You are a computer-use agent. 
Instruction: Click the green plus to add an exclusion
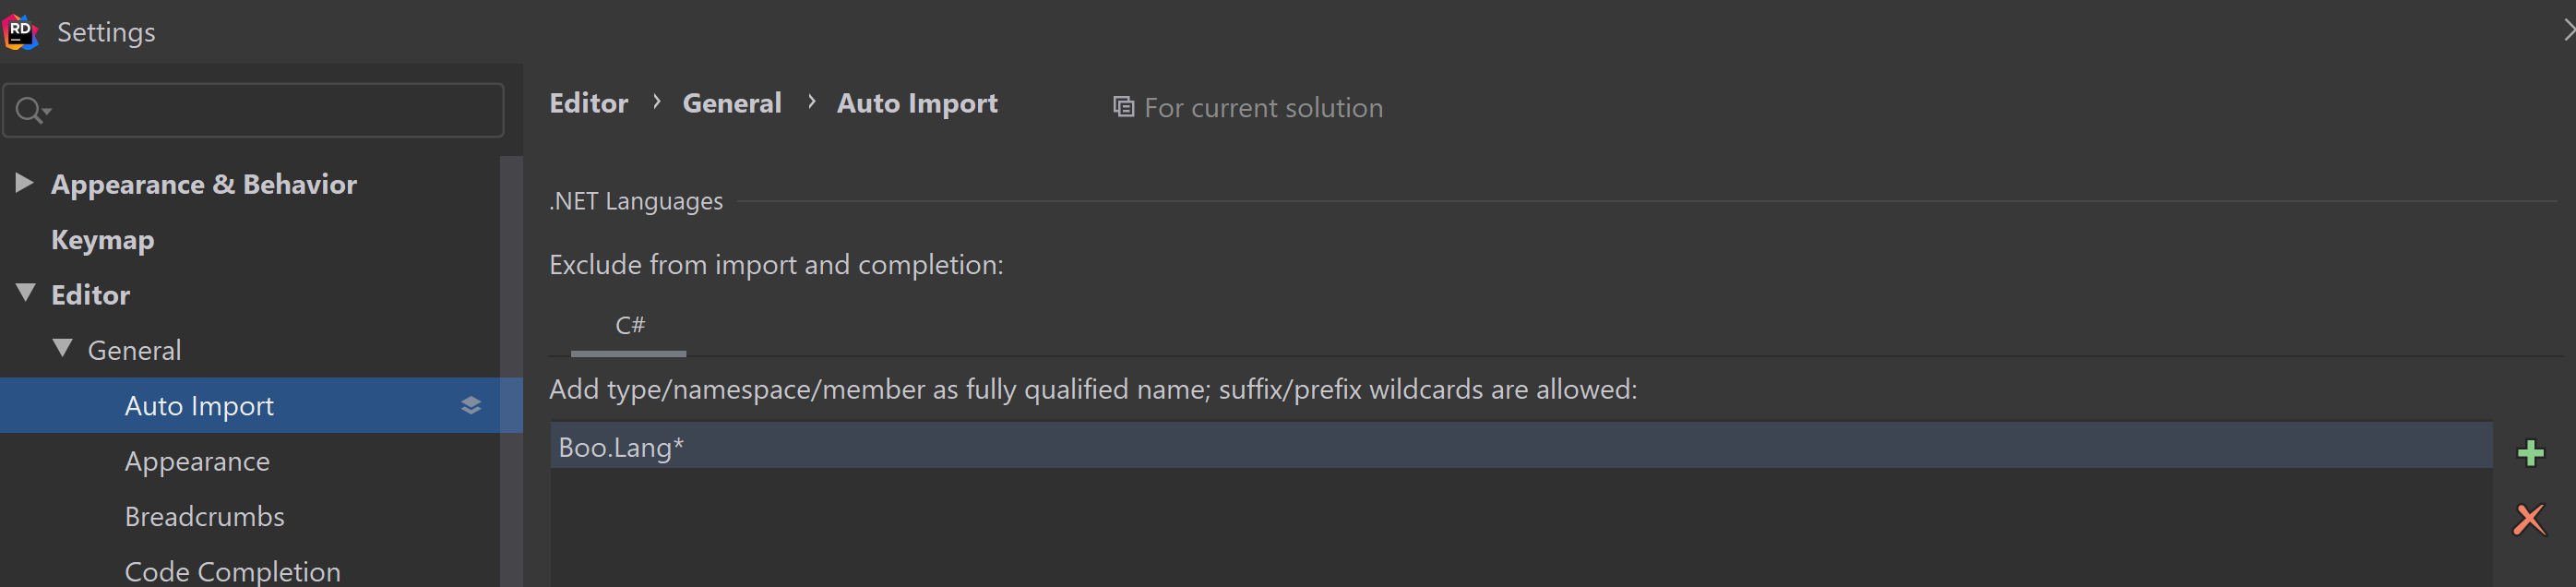[2531, 452]
